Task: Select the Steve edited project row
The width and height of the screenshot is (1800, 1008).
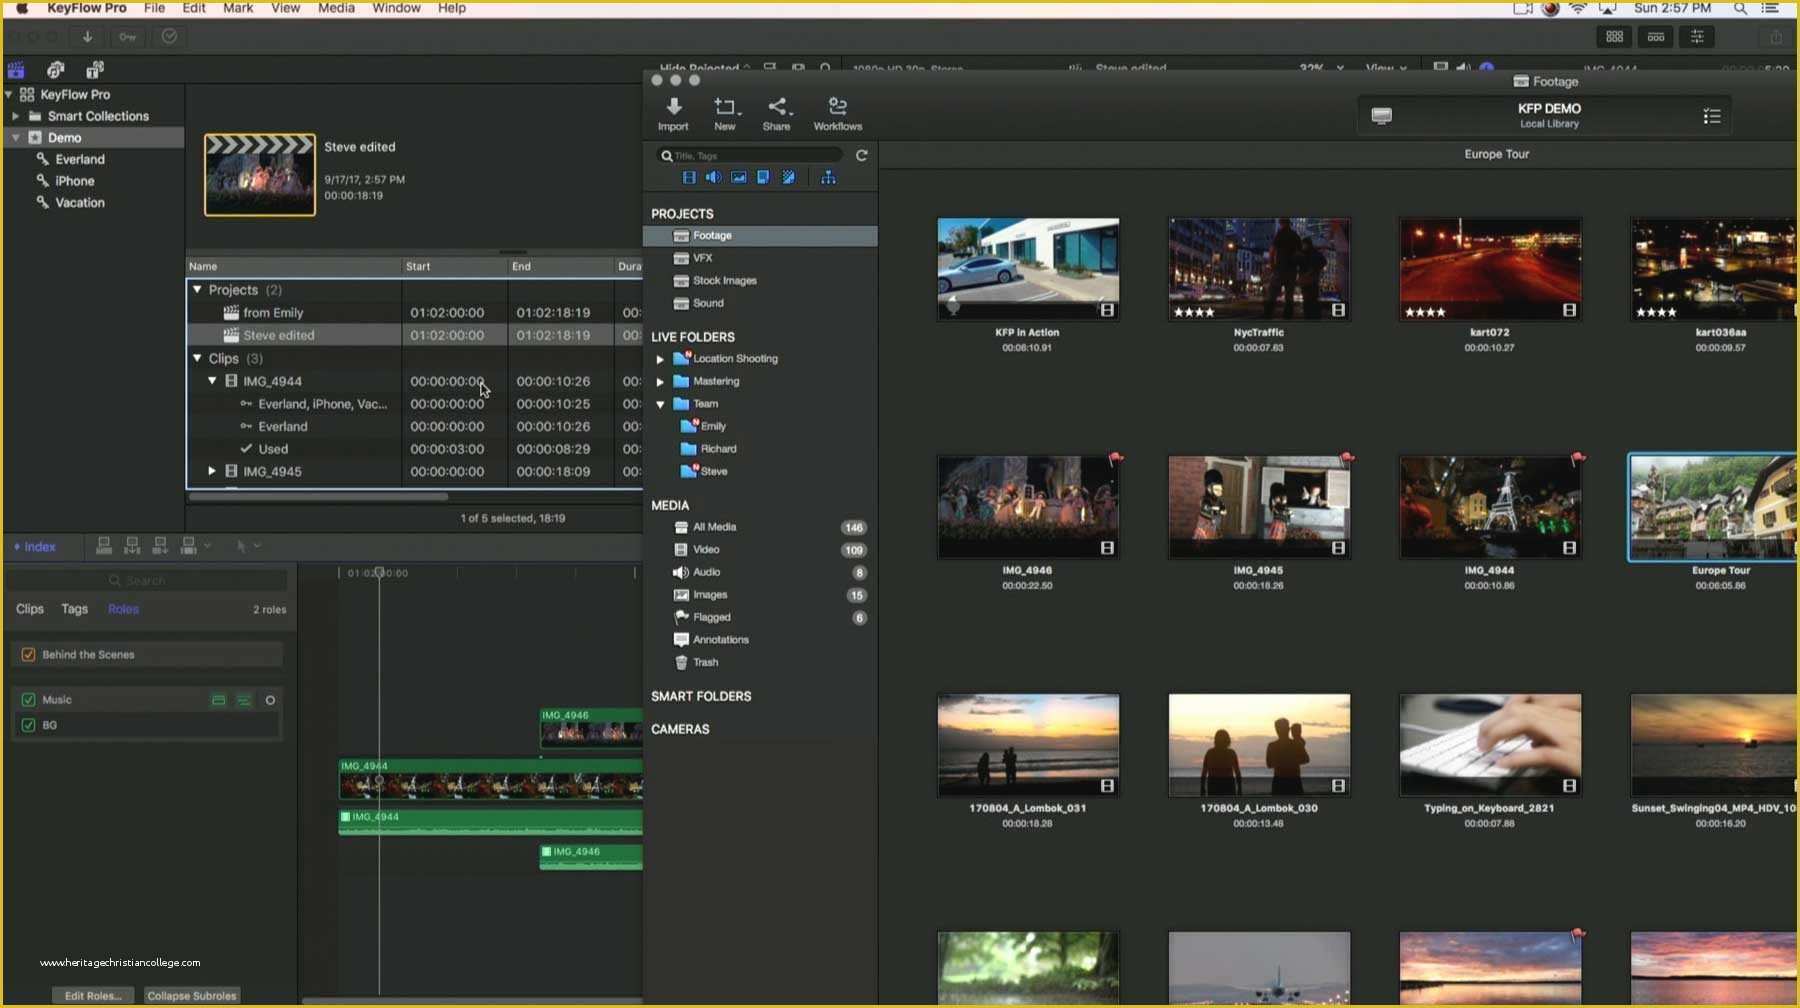Action: tap(414, 336)
